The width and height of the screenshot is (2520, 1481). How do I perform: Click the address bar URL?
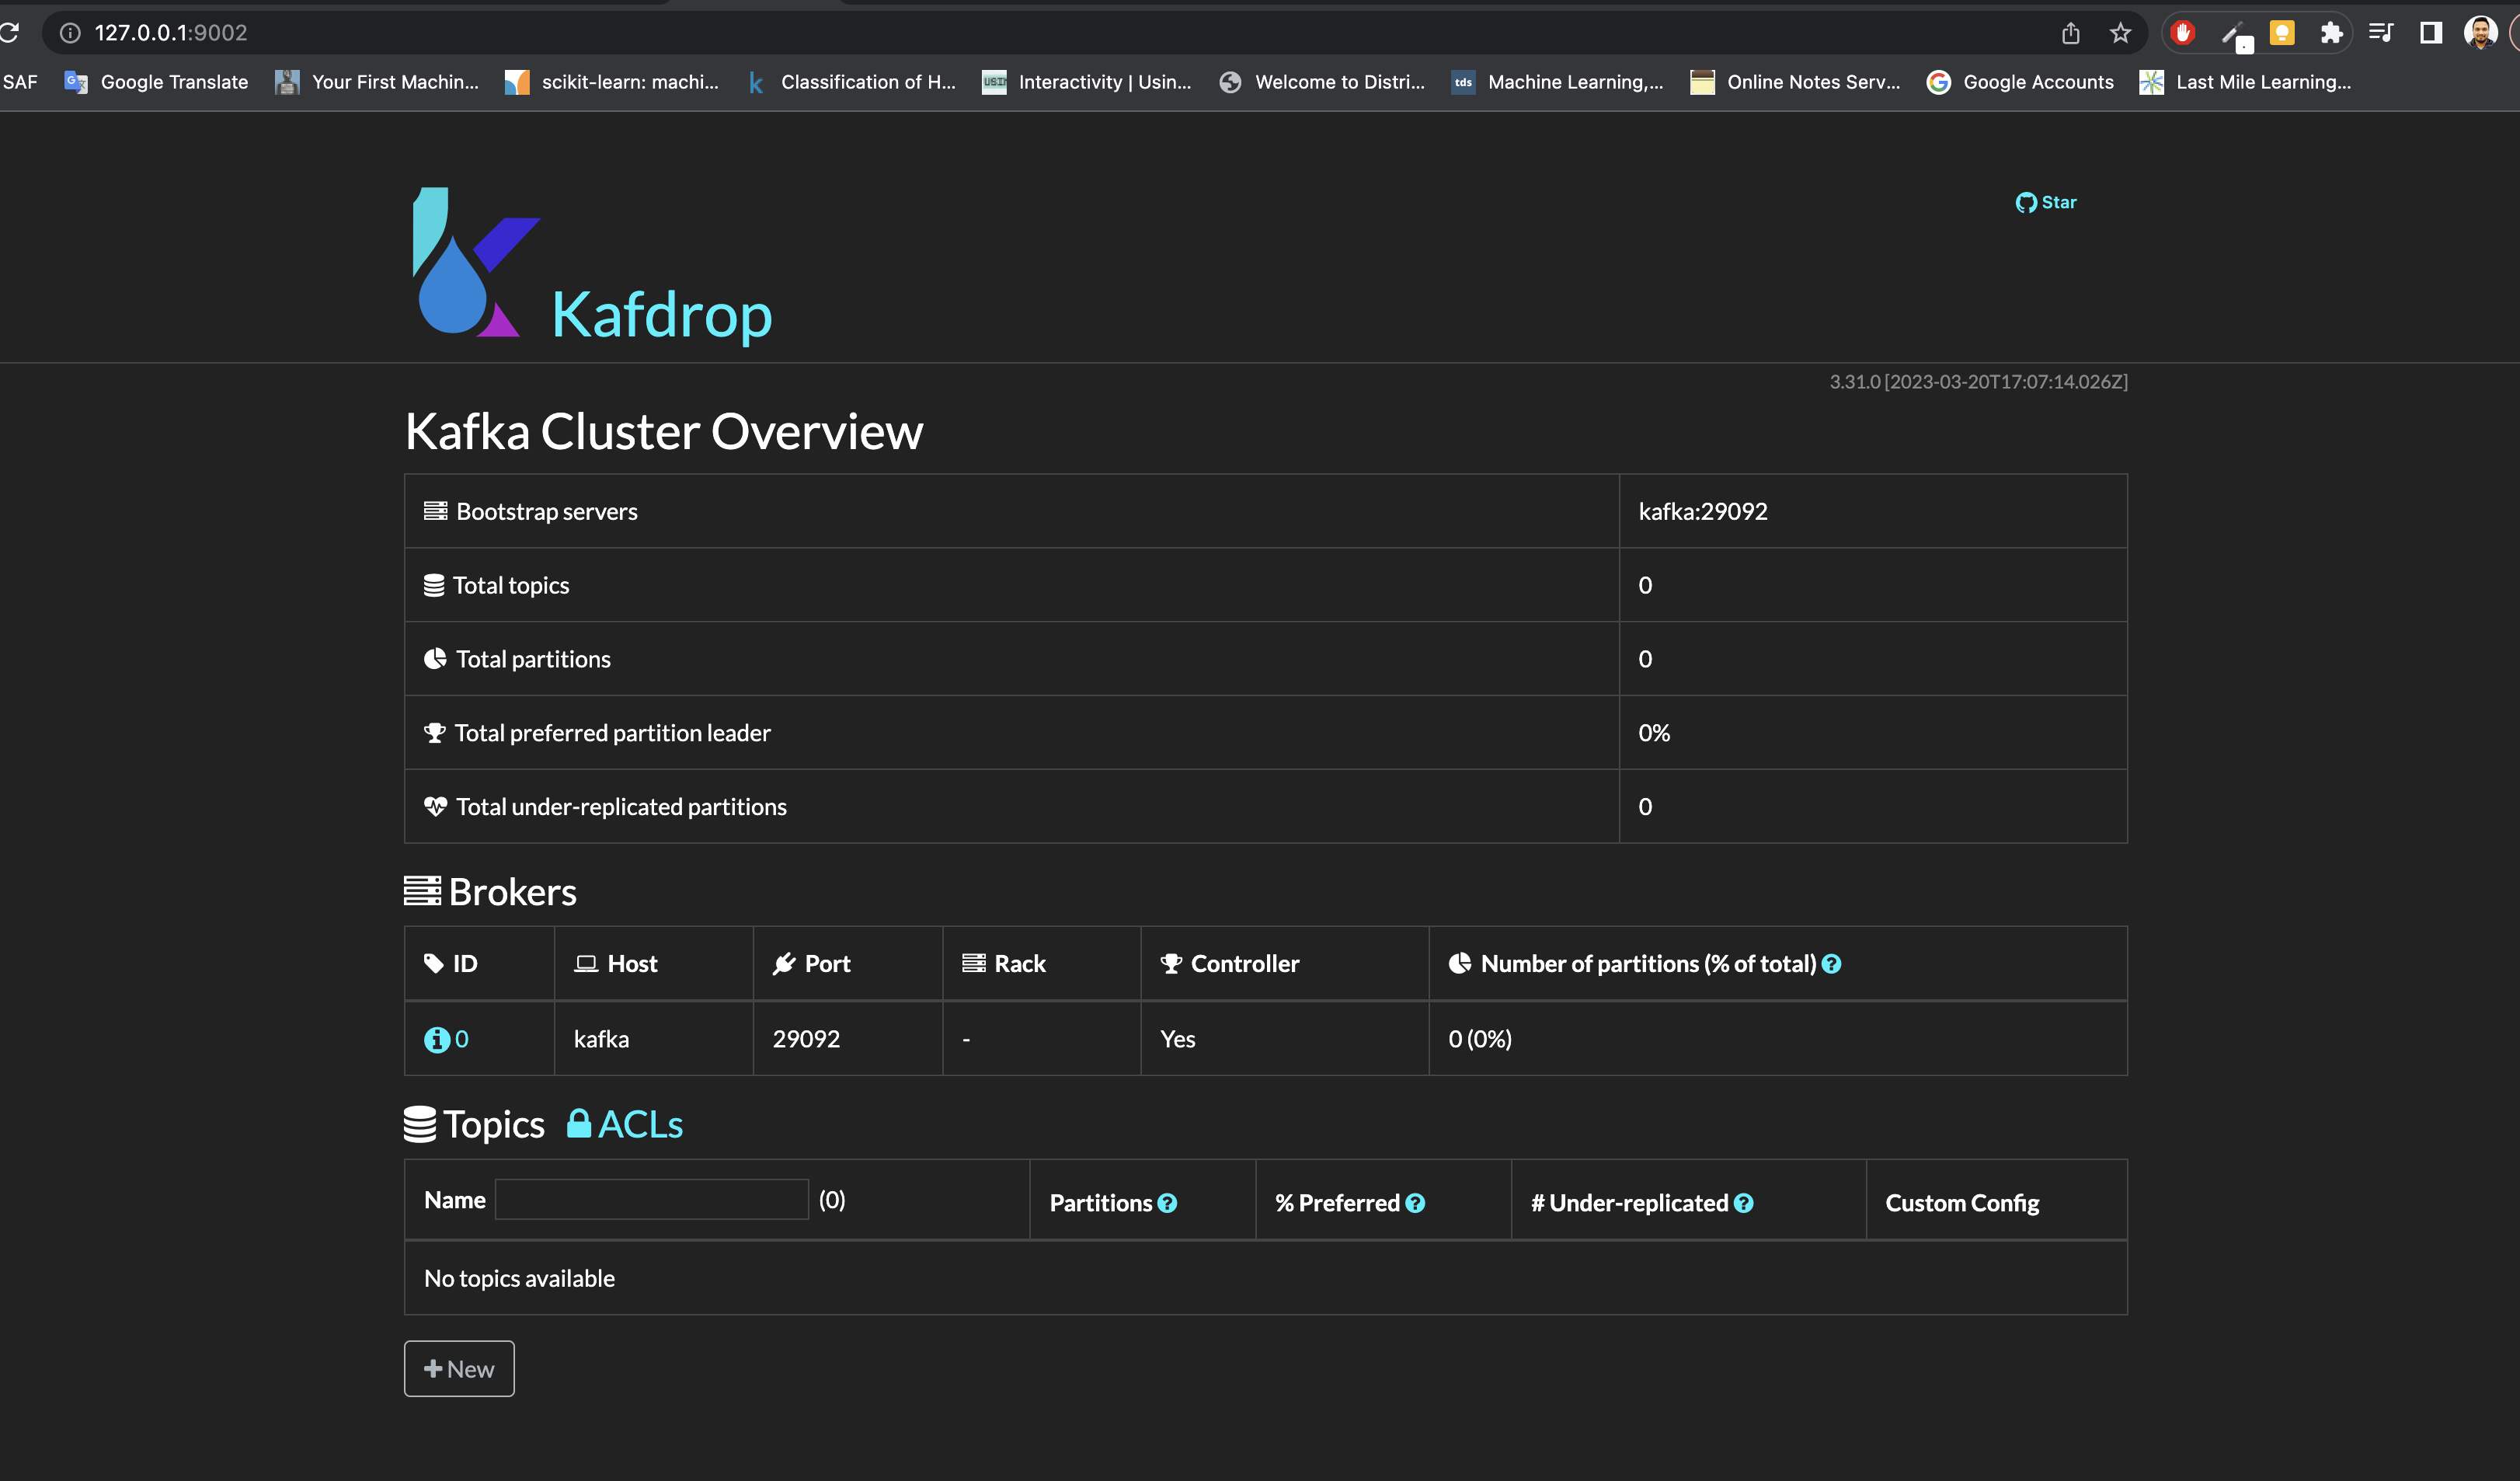(x=170, y=33)
